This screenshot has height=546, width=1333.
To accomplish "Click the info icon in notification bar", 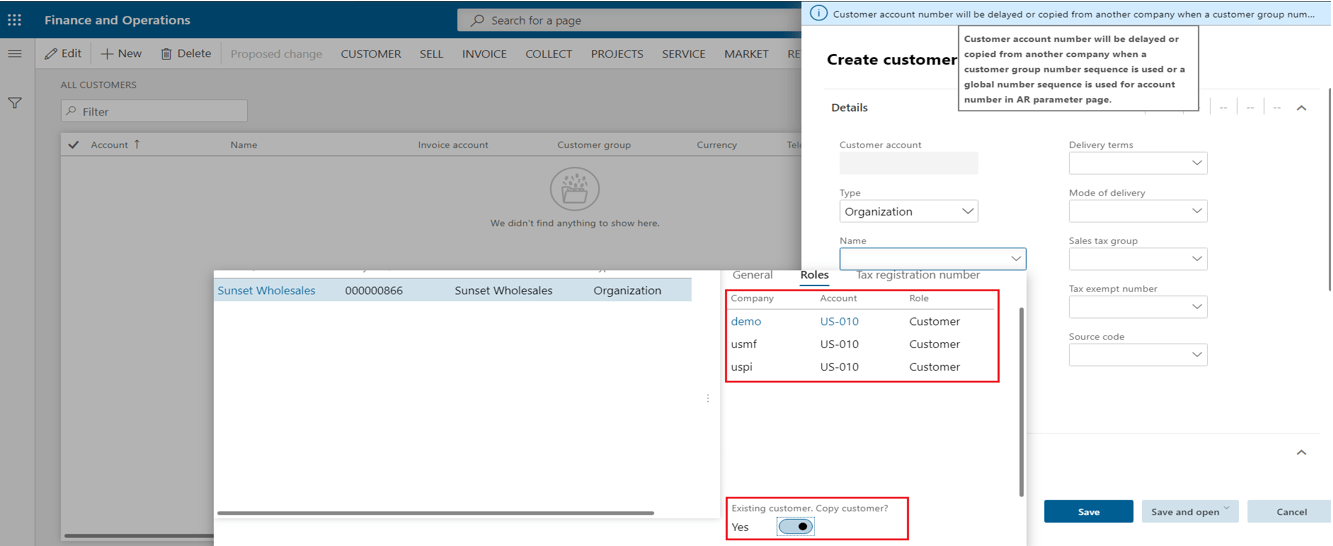I will [x=819, y=14].
